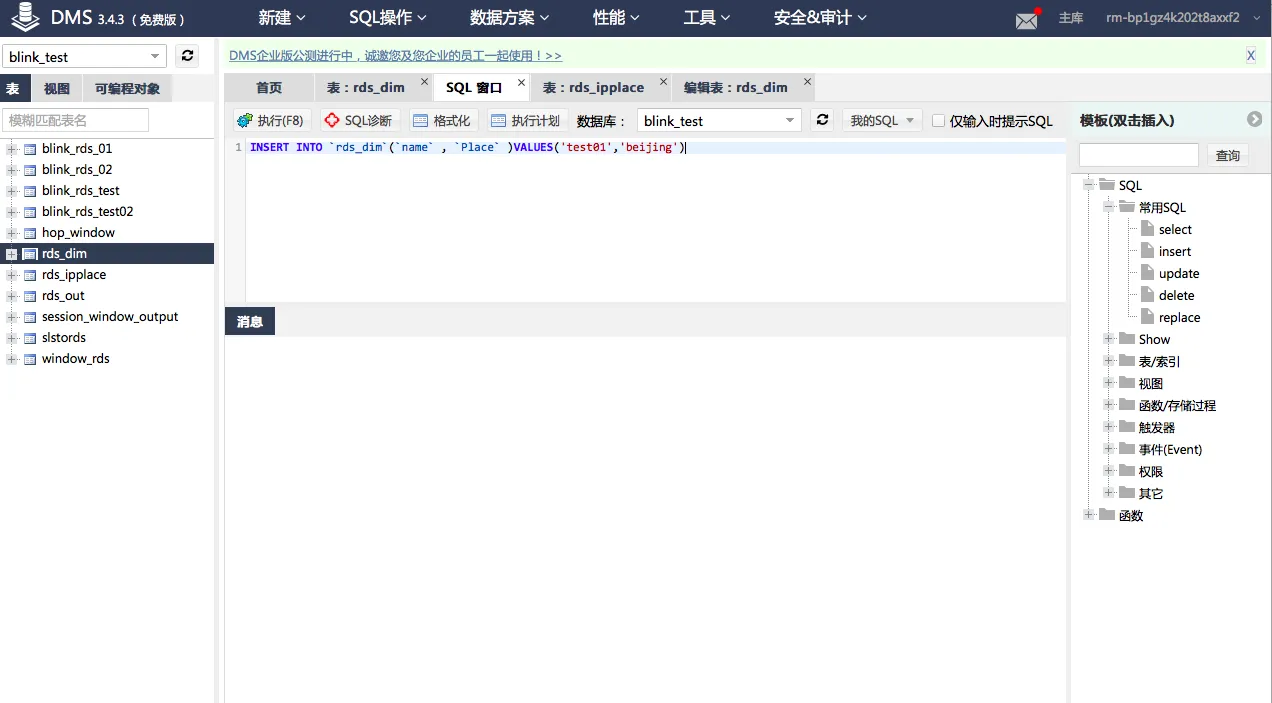The width and height of the screenshot is (1272, 703).
Task: Select the slstords table
Action: click(x=64, y=338)
